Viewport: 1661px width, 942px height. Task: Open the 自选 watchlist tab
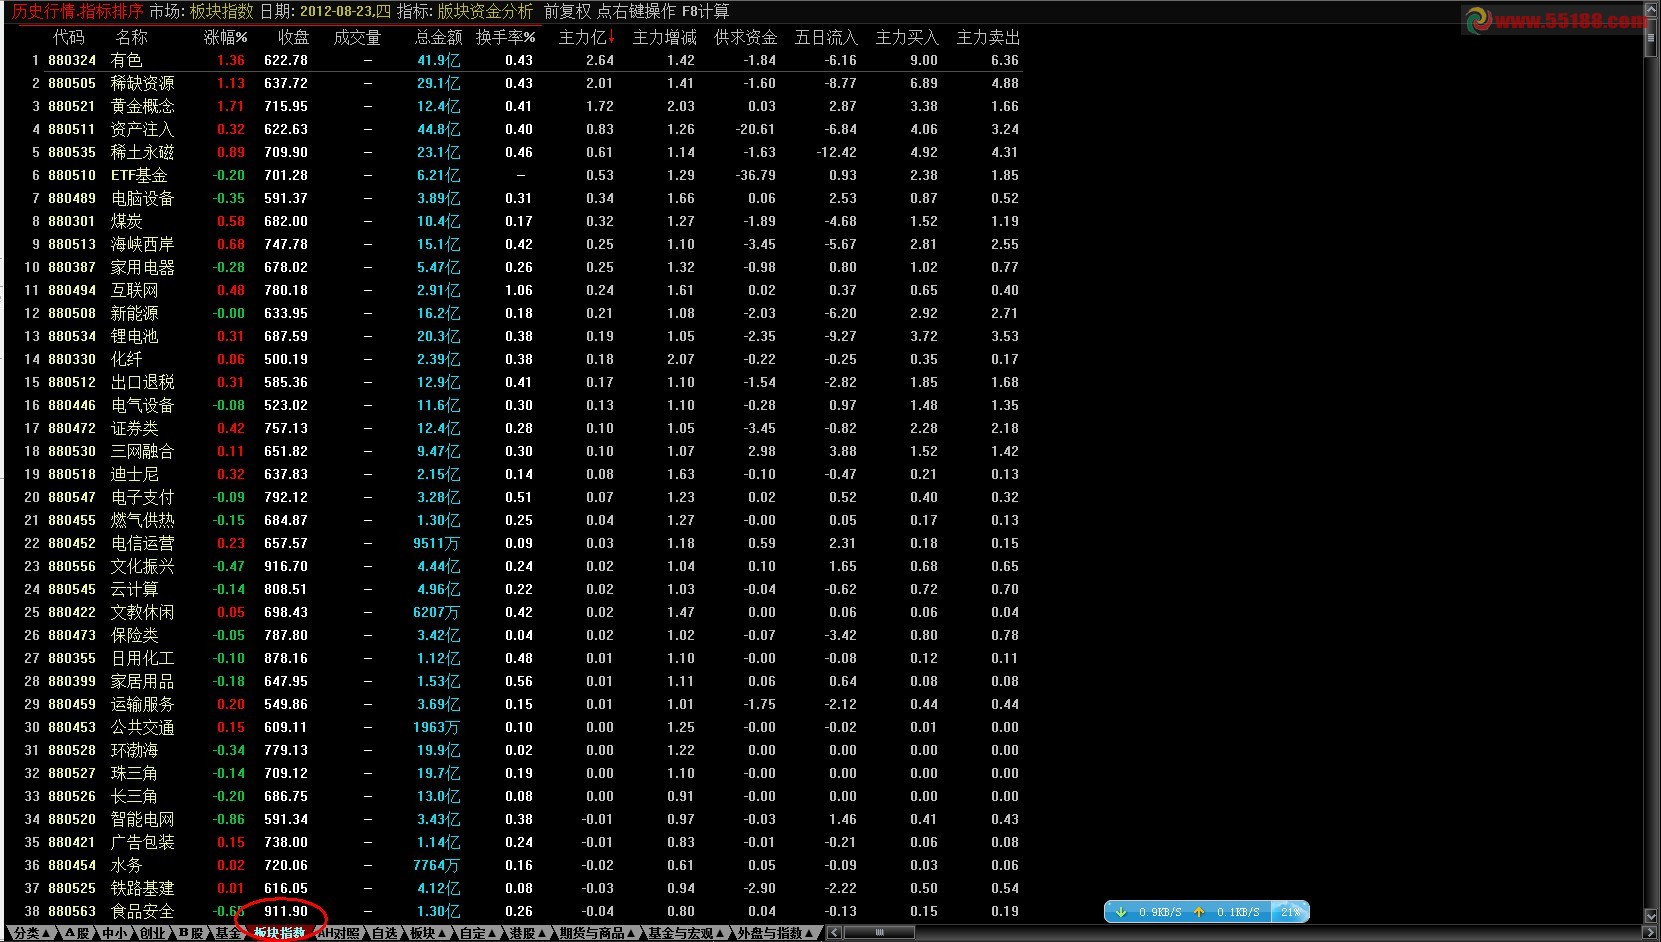click(385, 933)
